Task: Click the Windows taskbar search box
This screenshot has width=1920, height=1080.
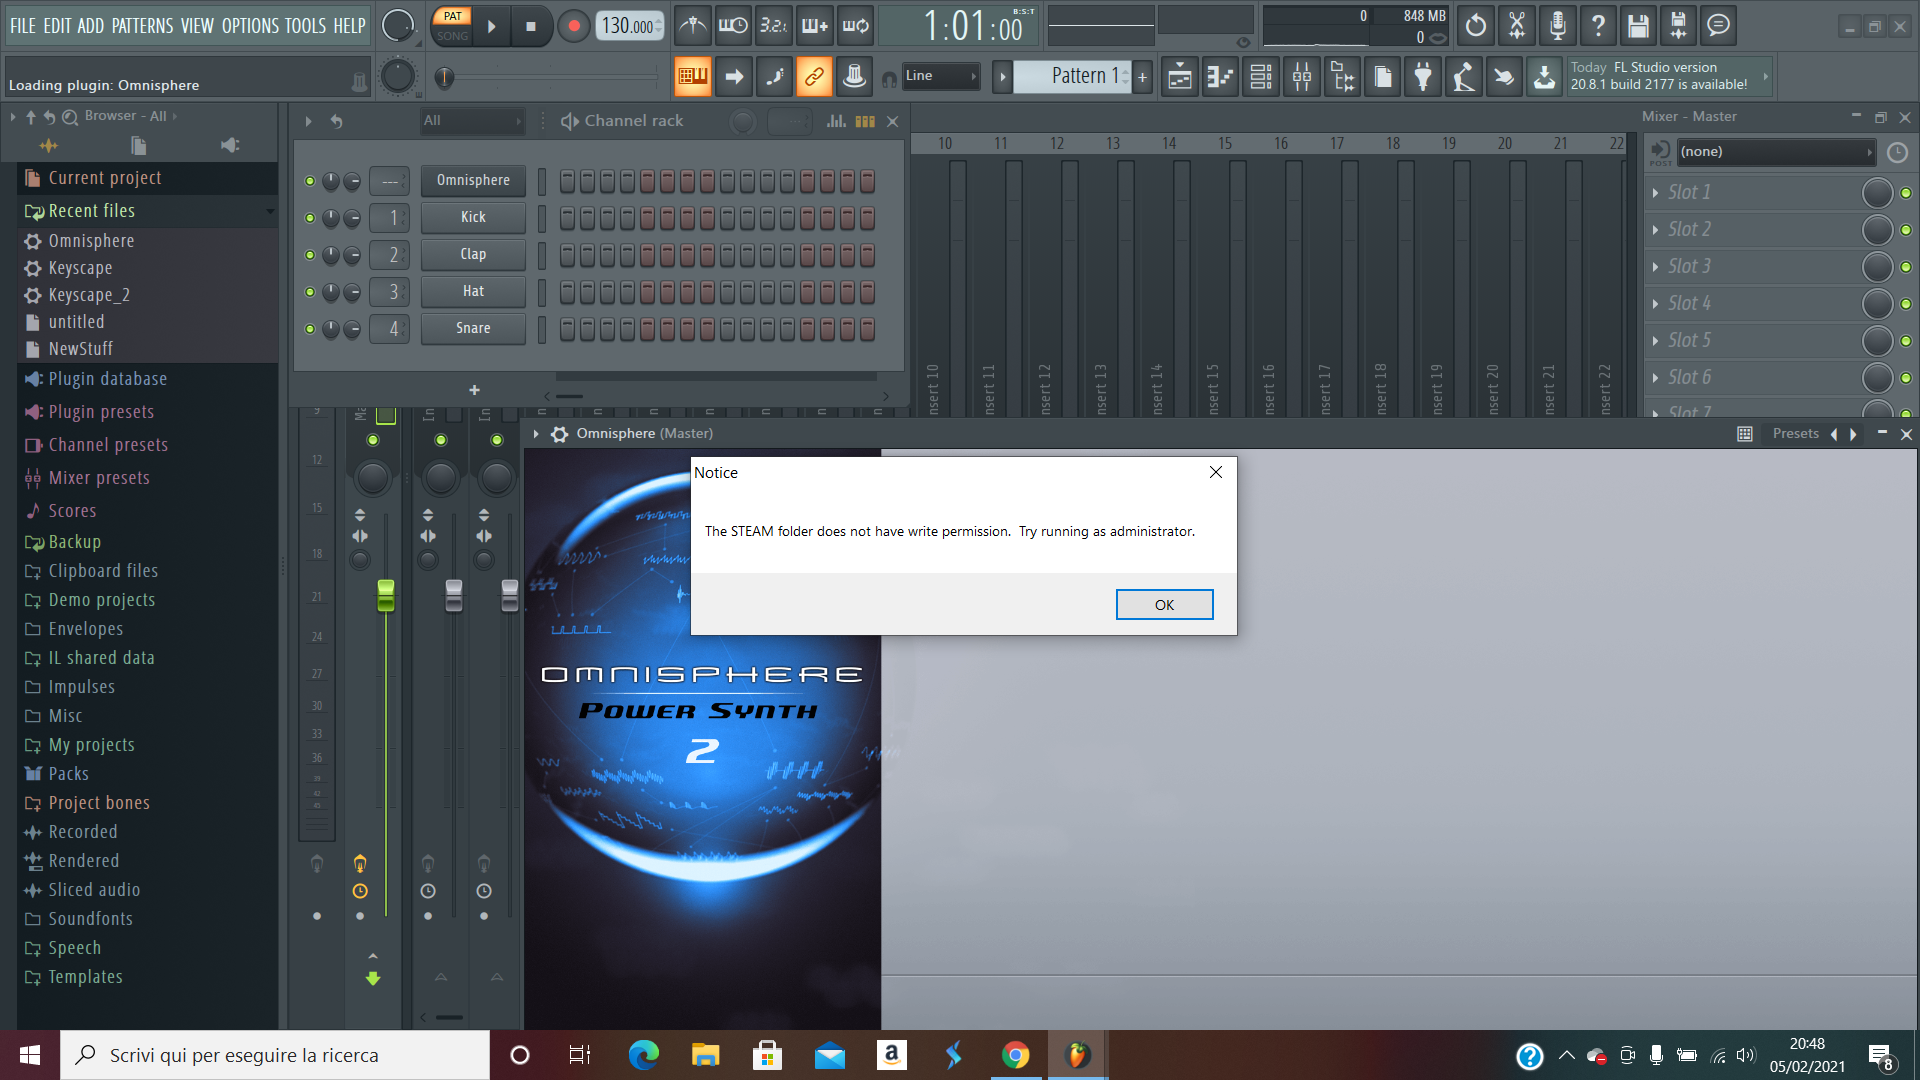Action: (x=275, y=1055)
